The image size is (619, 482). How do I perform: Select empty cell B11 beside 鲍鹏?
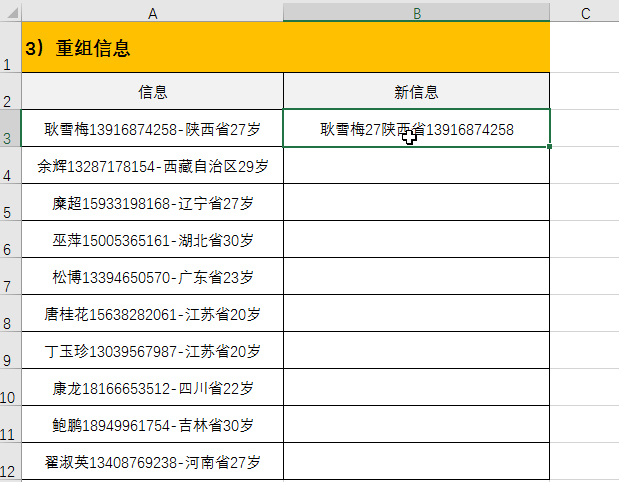[x=416, y=424]
